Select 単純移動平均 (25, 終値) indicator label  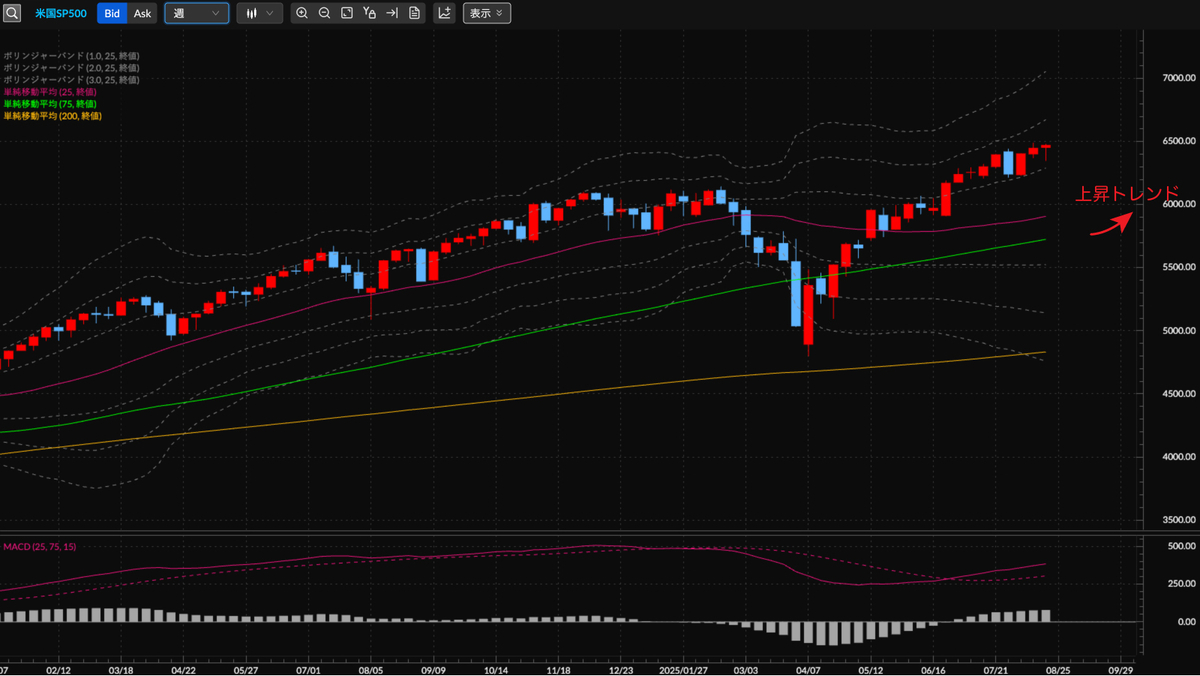click(x=50, y=92)
